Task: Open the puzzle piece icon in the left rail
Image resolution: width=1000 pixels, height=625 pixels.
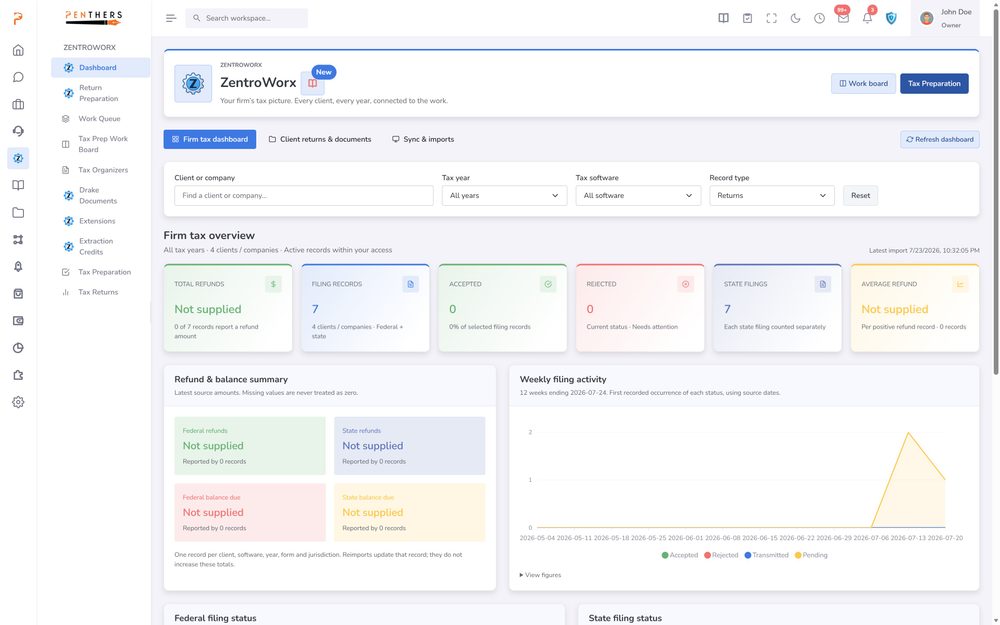Action: click(x=18, y=375)
